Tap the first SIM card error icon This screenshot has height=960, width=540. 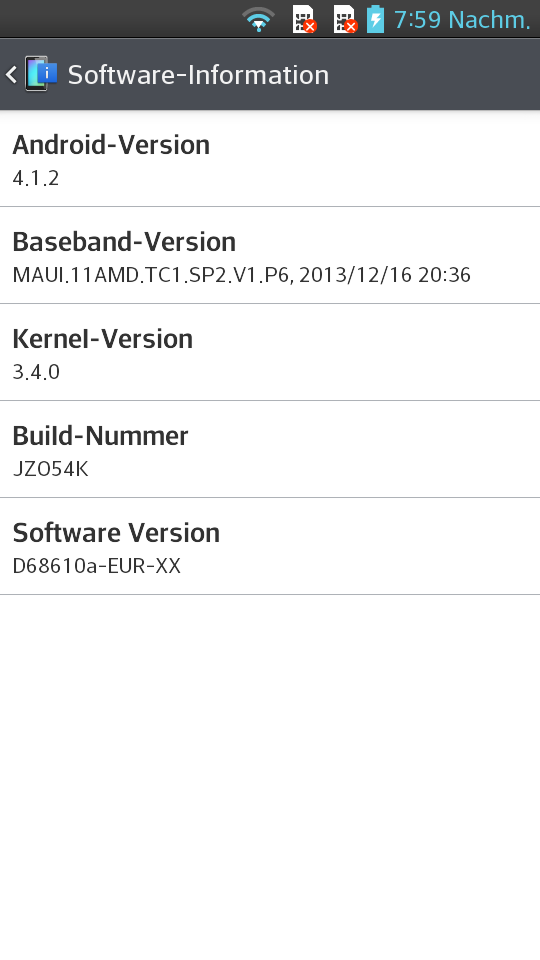coord(304,20)
